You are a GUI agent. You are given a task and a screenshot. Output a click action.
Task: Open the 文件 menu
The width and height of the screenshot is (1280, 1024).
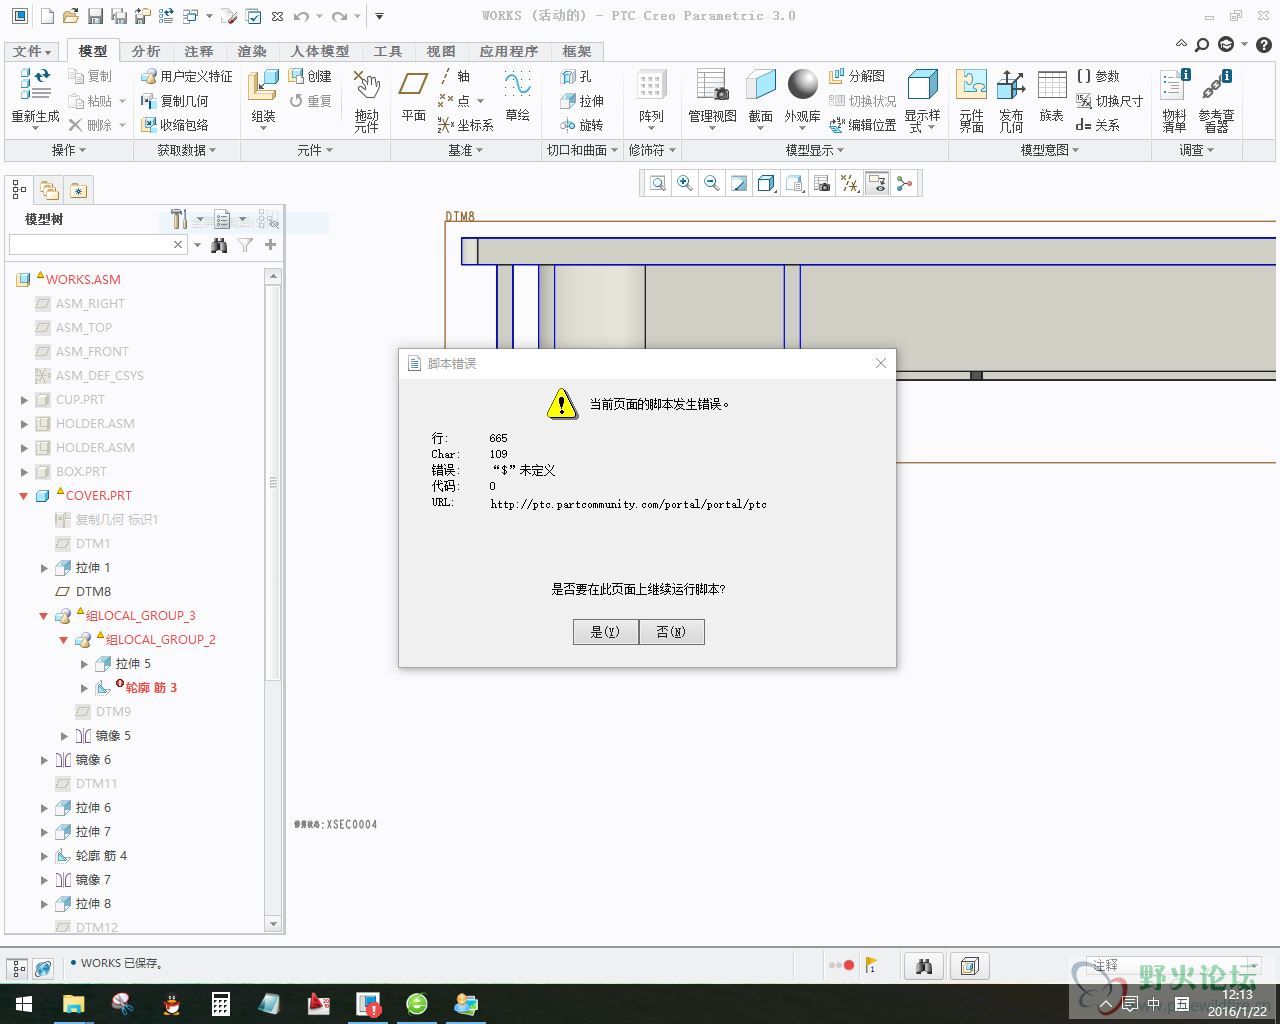click(x=33, y=51)
